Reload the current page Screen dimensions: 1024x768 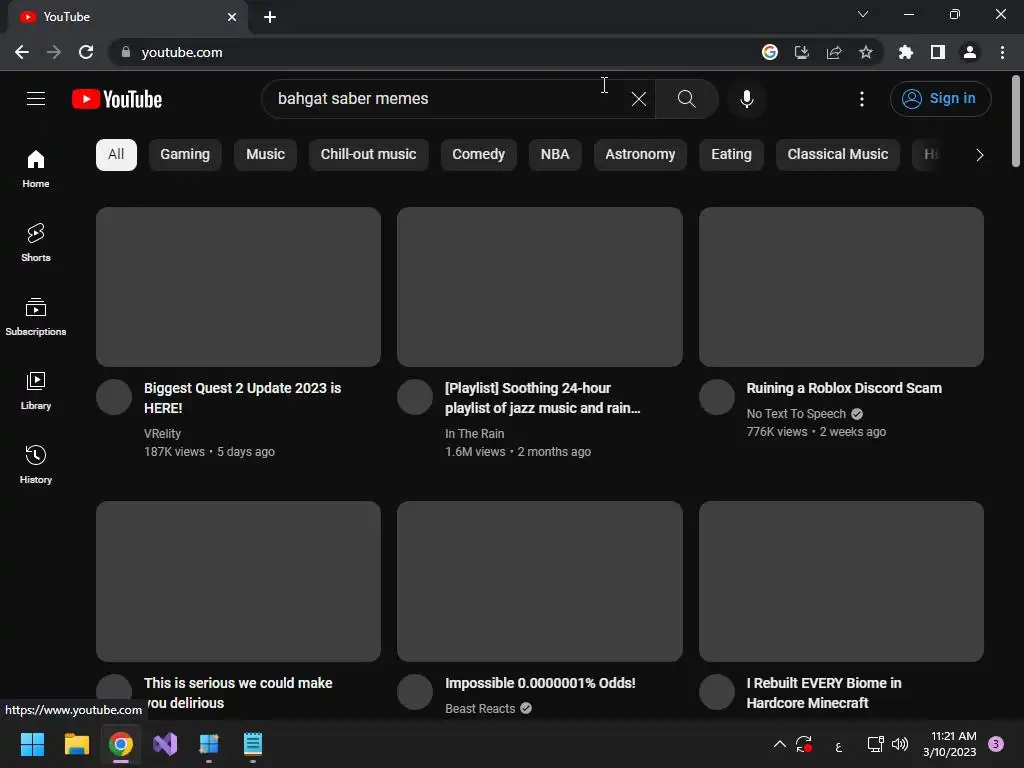86,52
